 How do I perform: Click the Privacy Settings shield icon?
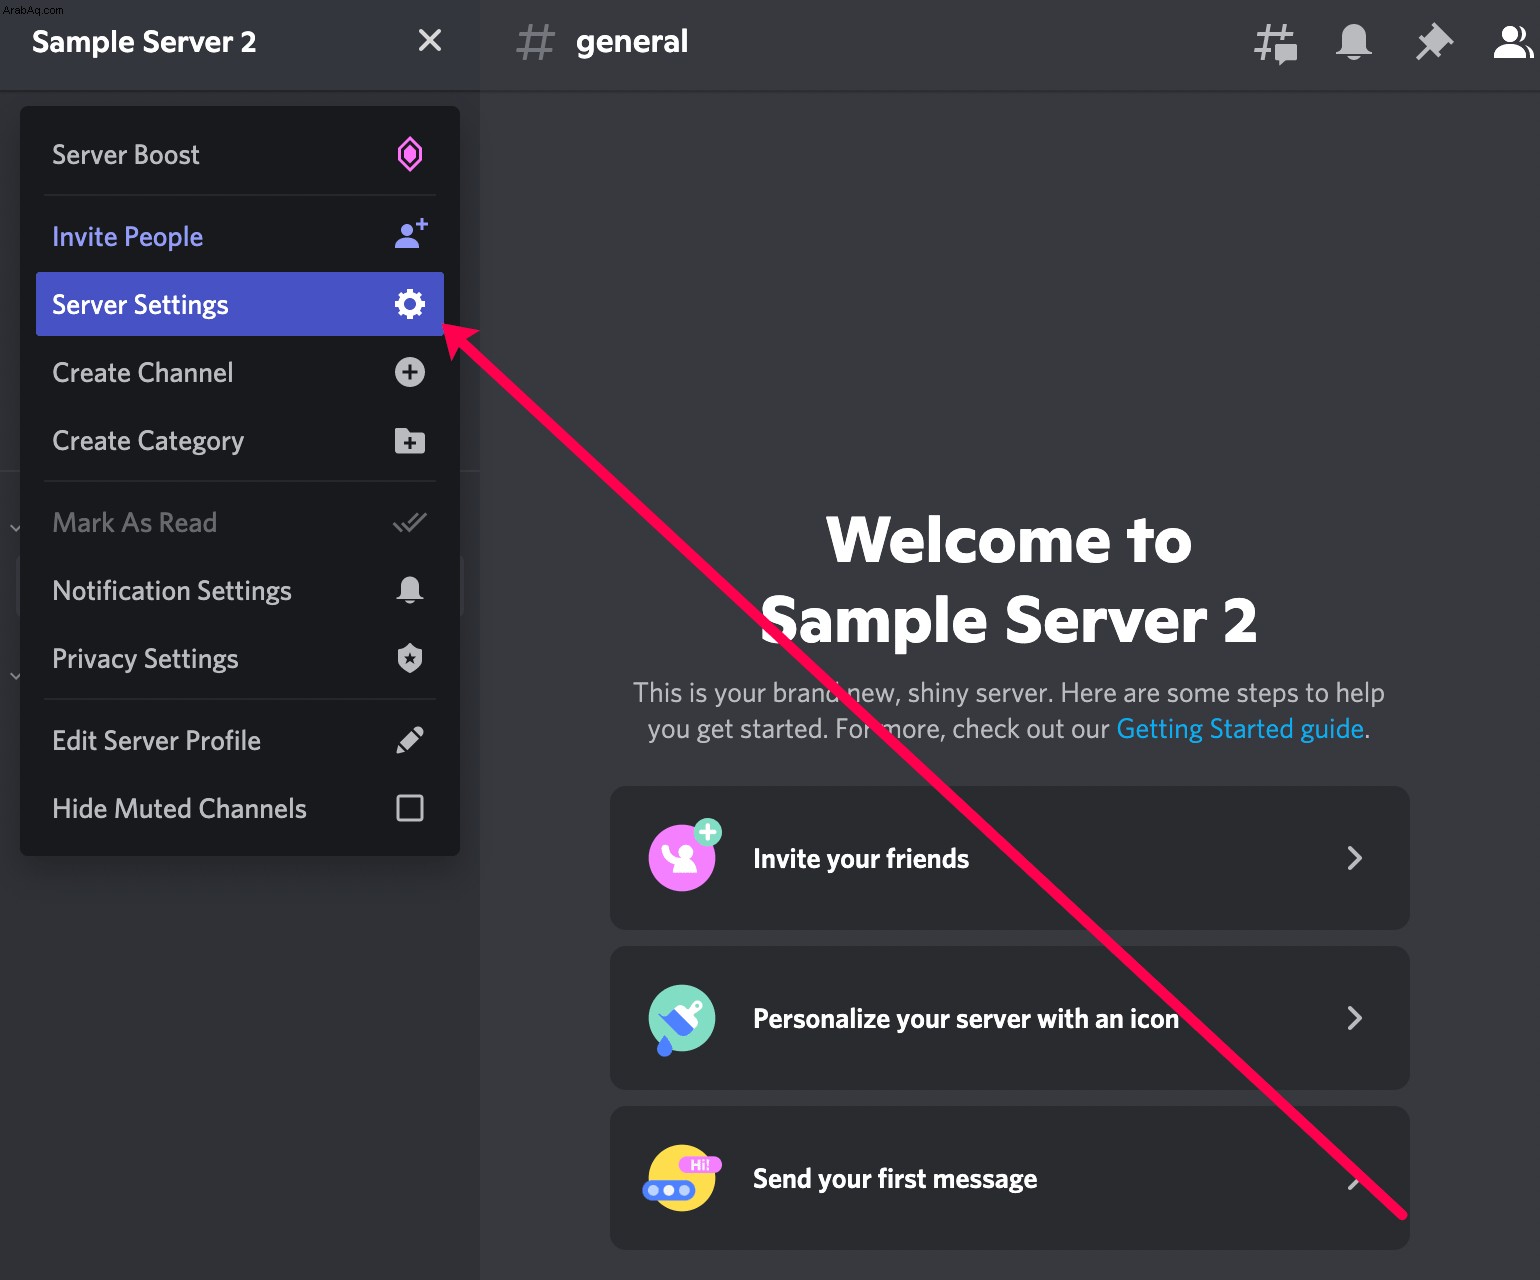pyautogui.click(x=410, y=658)
